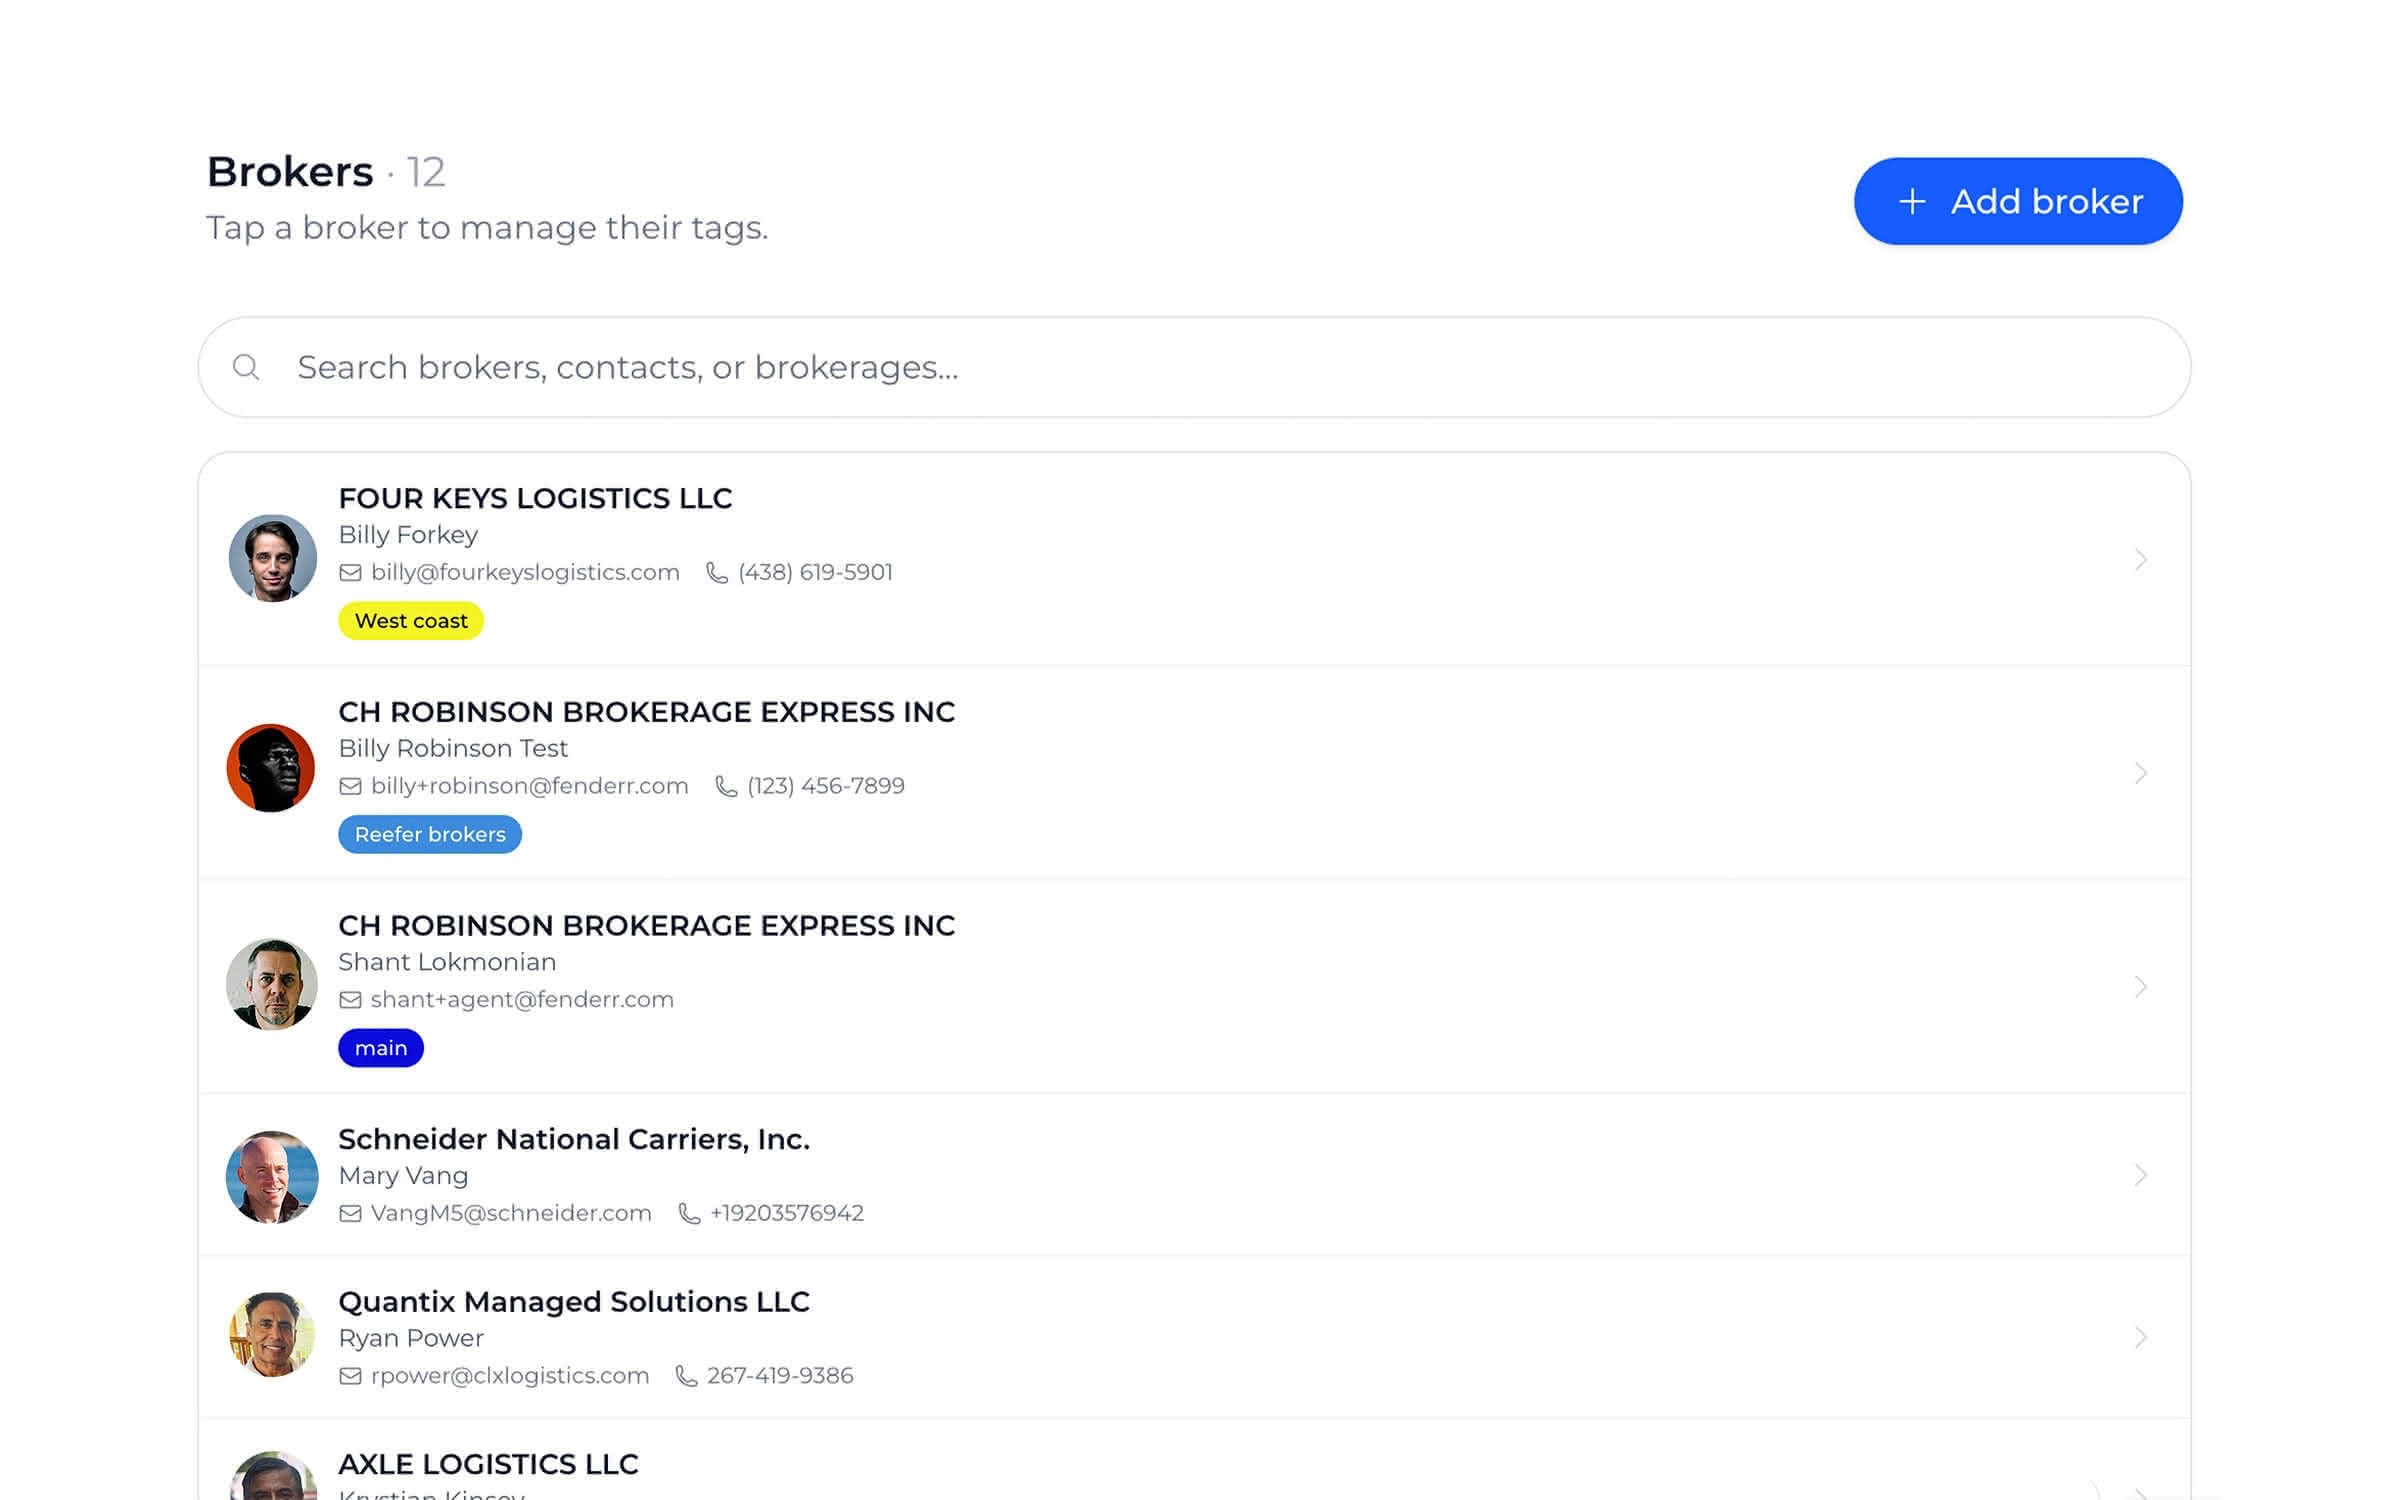
Task: Click the Add broker button
Action: [2018, 201]
